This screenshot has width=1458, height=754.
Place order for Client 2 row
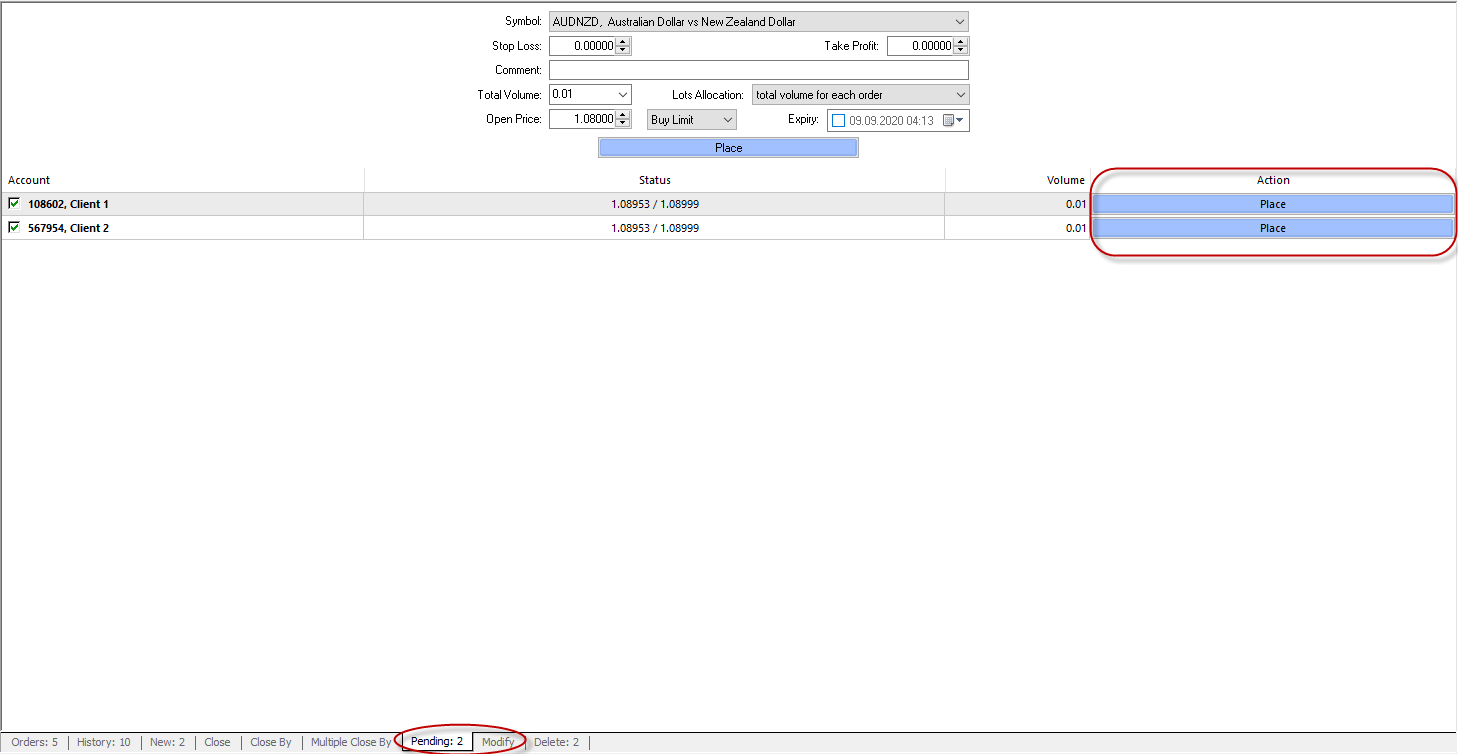point(1272,228)
